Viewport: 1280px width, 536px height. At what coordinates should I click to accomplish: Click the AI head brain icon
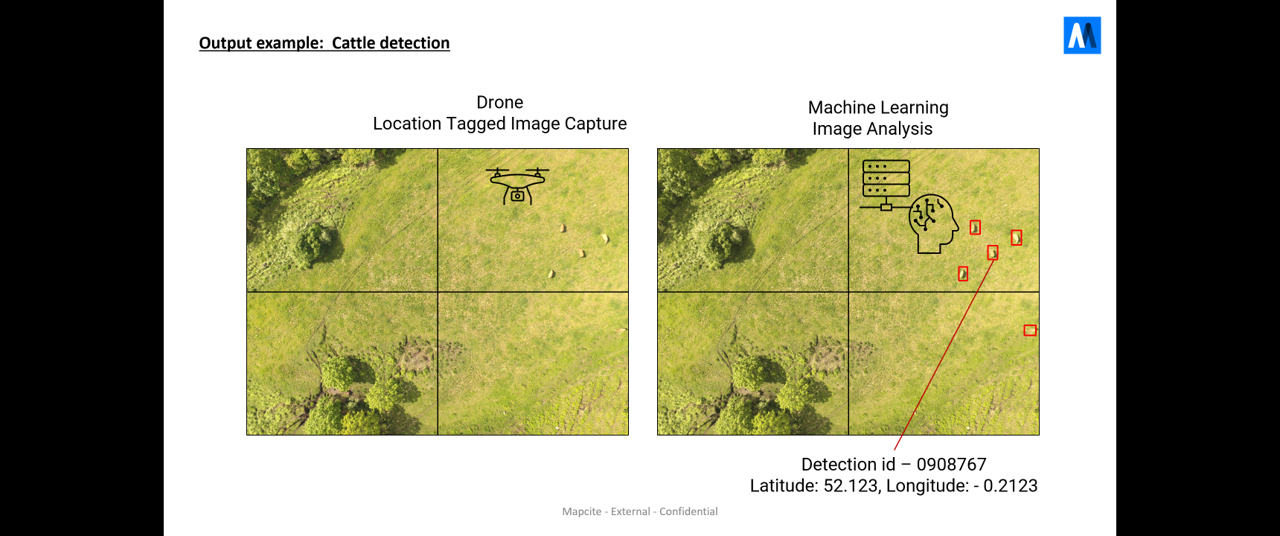933,224
